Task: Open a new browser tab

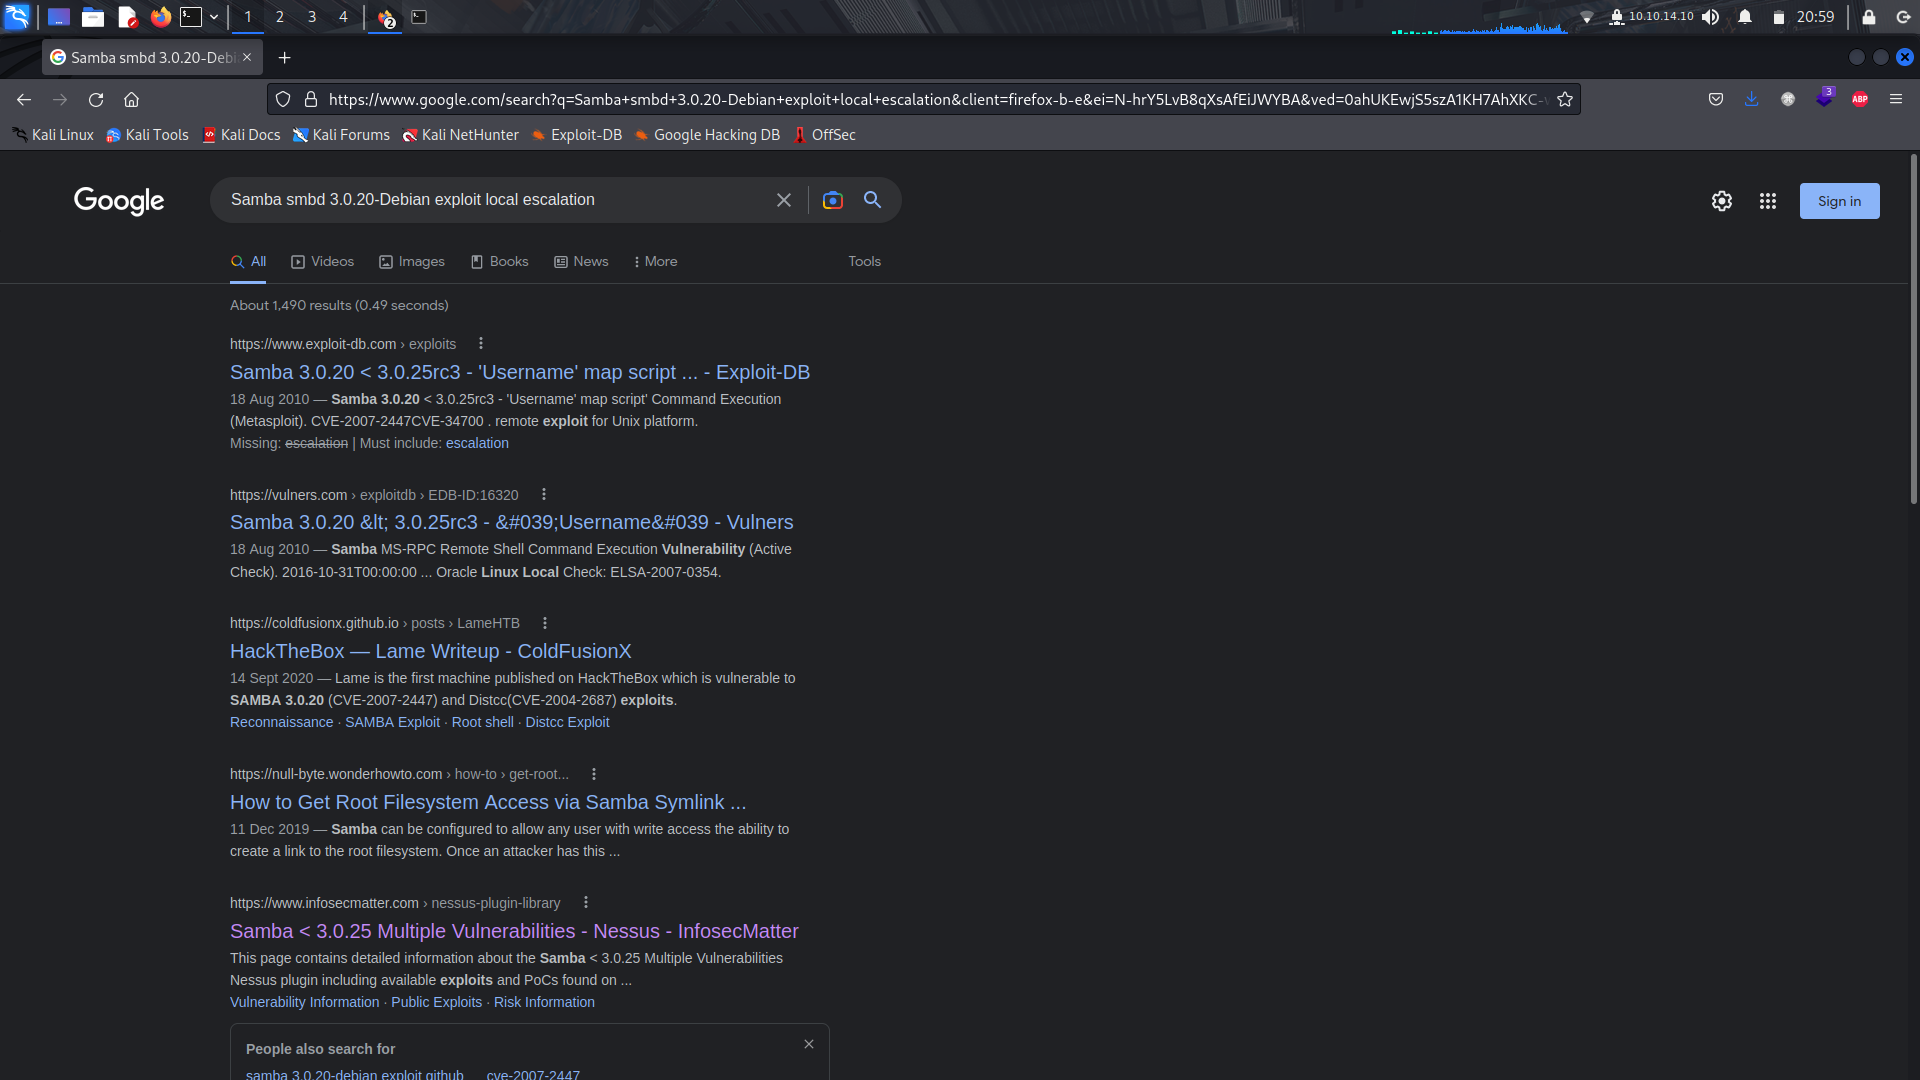Action: point(285,58)
